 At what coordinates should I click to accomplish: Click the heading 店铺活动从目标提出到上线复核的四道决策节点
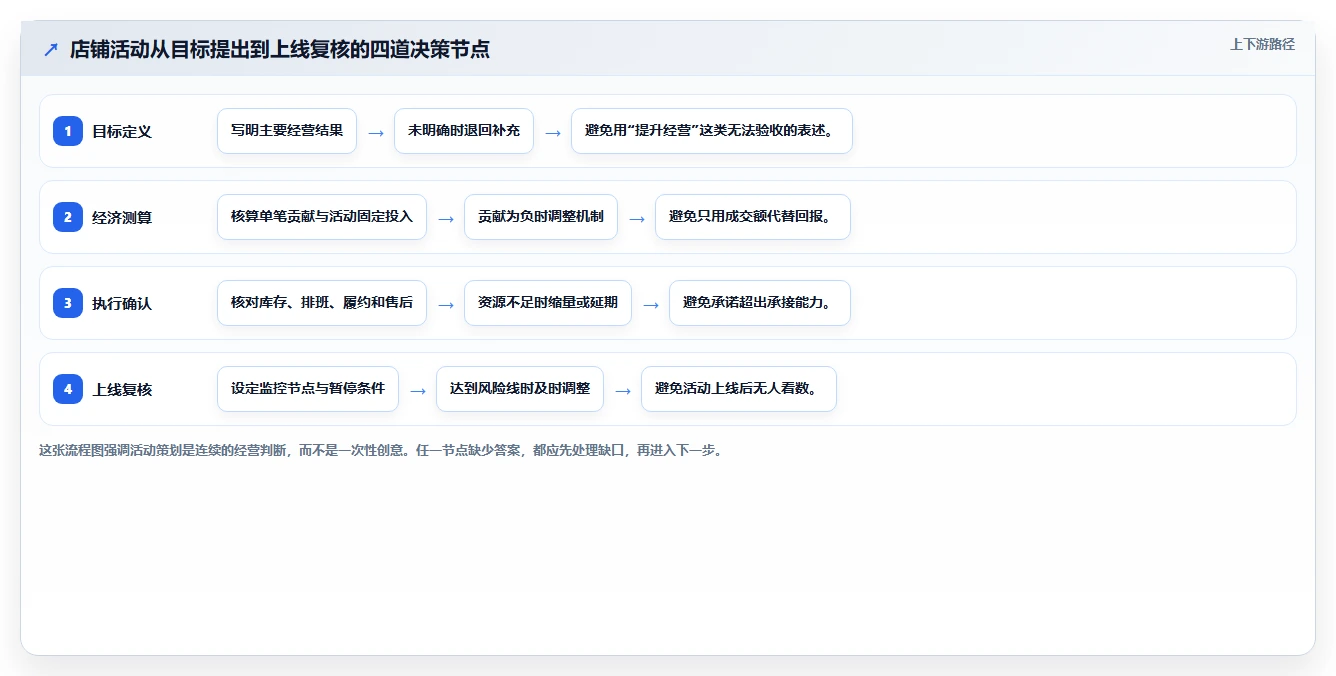tap(280, 49)
